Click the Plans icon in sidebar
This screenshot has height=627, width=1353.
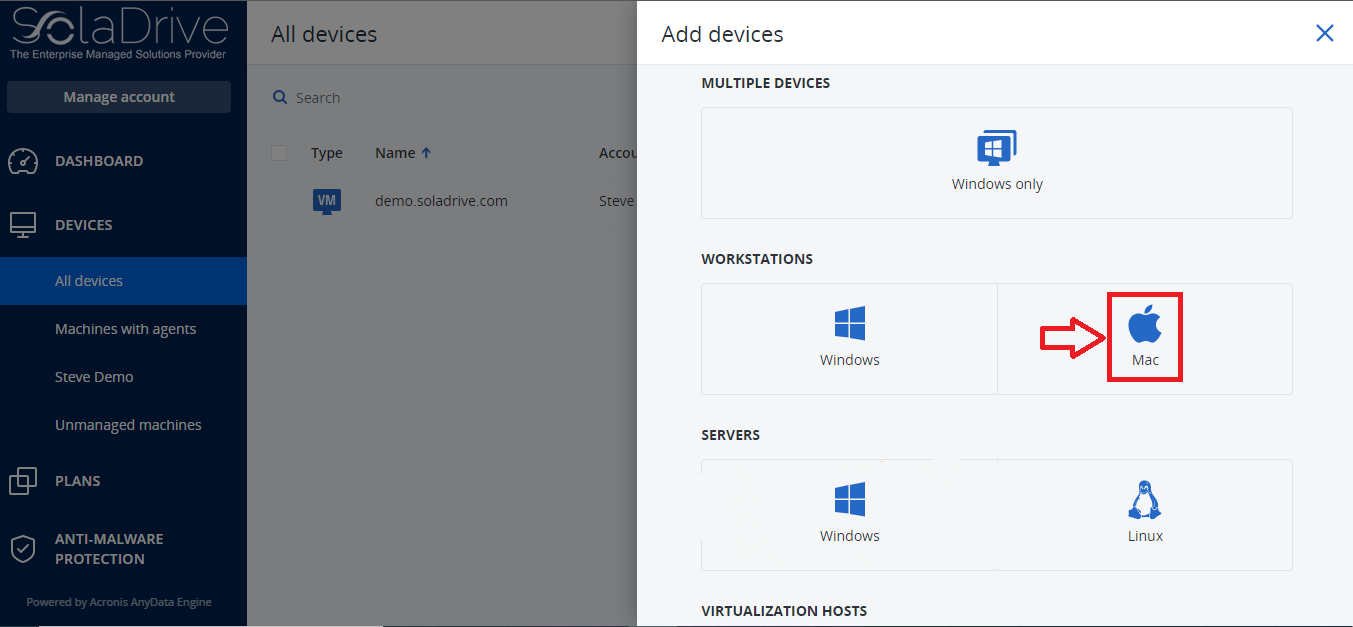pyautogui.click(x=23, y=481)
